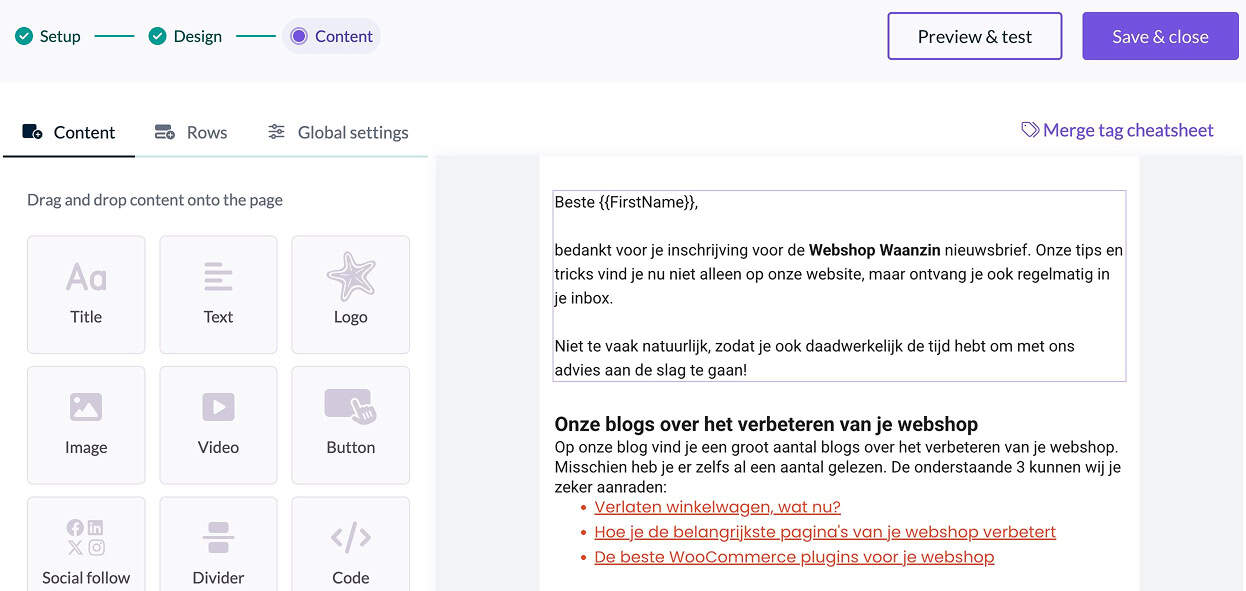The image size is (1246, 591).
Task: Open the 'Verlaten winkelwagen, wat nu?' link
Action: pyautogui.click(x=717, y=507)
